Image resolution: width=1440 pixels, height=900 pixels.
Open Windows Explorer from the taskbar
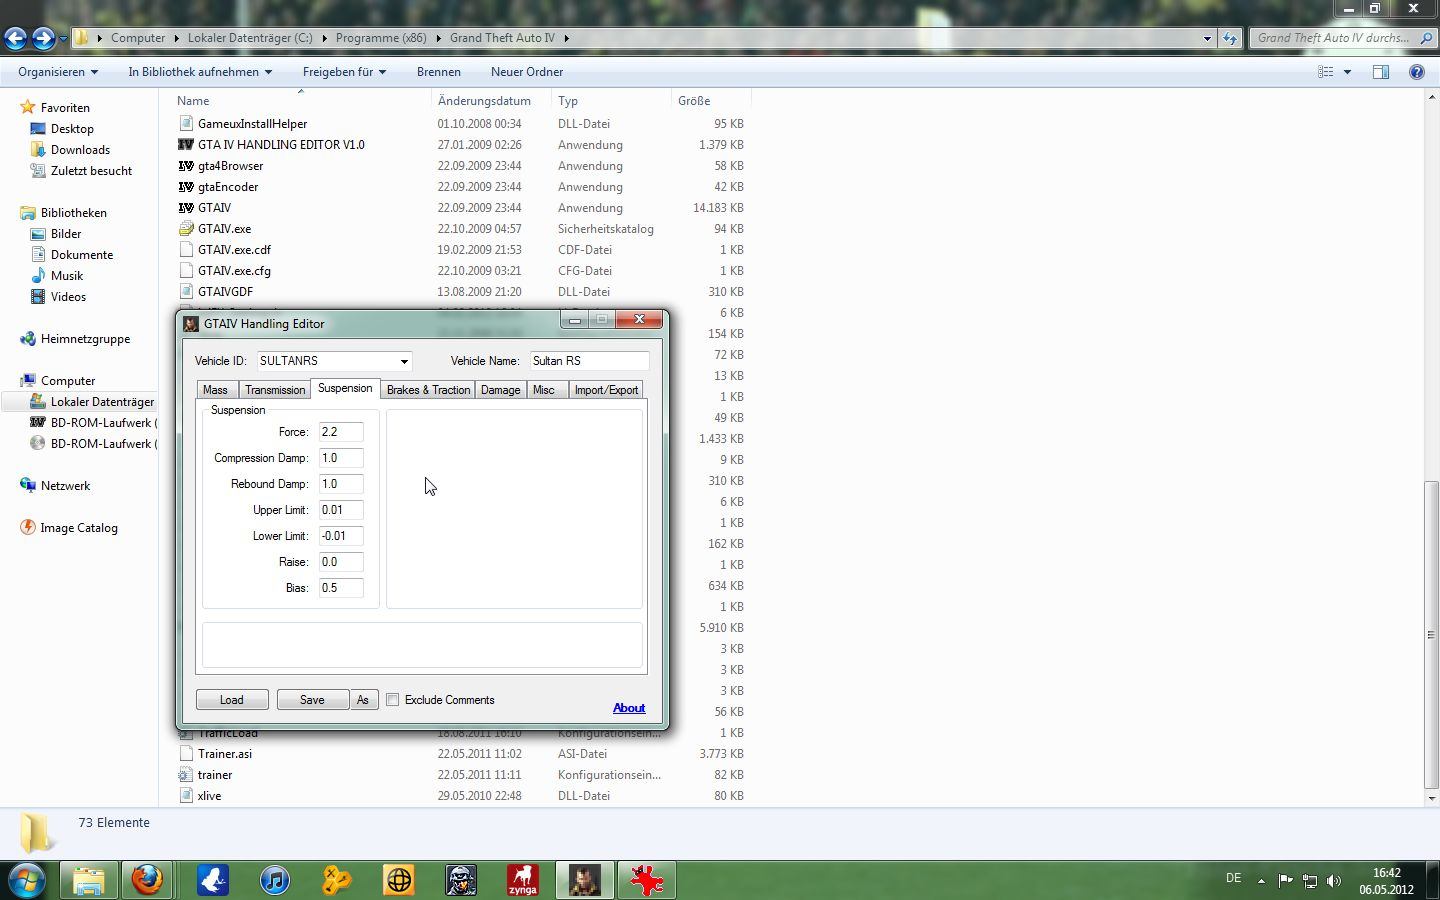click(88, 880)
